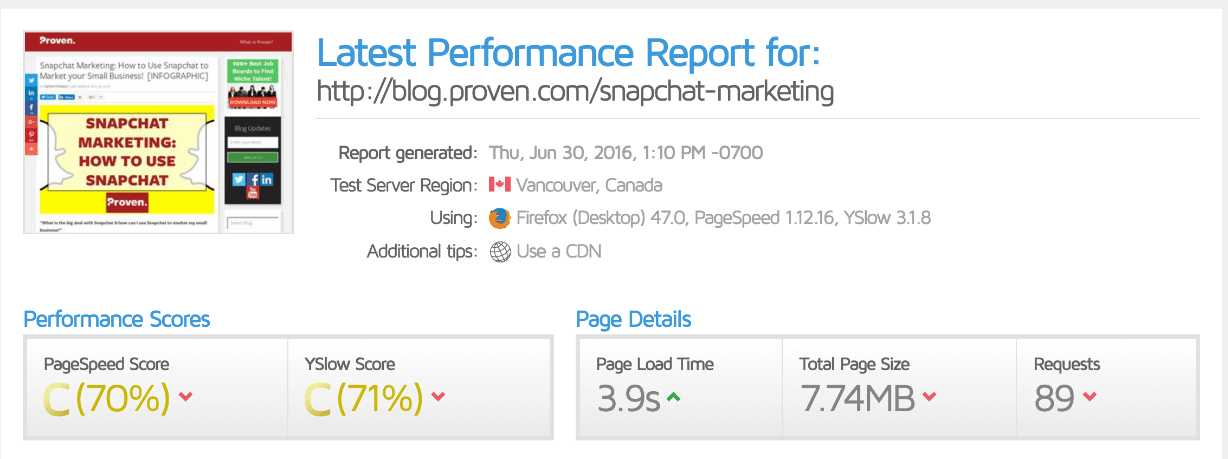Click the Canada flag icon
This screenshot has width=1228, height=459.
click(499, 185)
